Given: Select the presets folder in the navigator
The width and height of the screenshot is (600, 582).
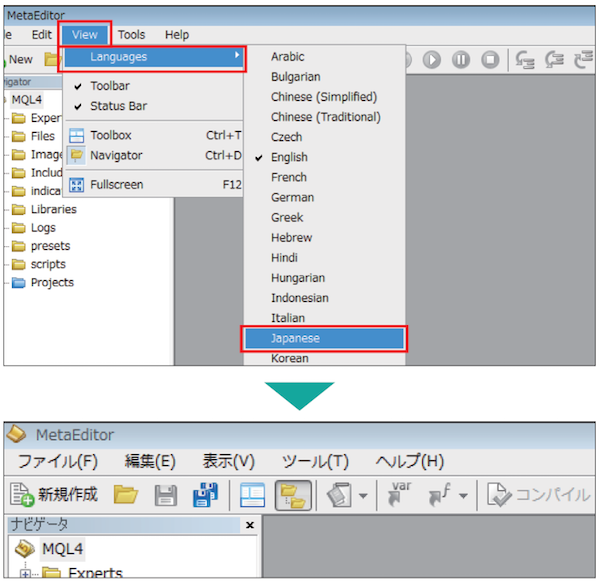Looking at the screenshot, I should (41, 246).
